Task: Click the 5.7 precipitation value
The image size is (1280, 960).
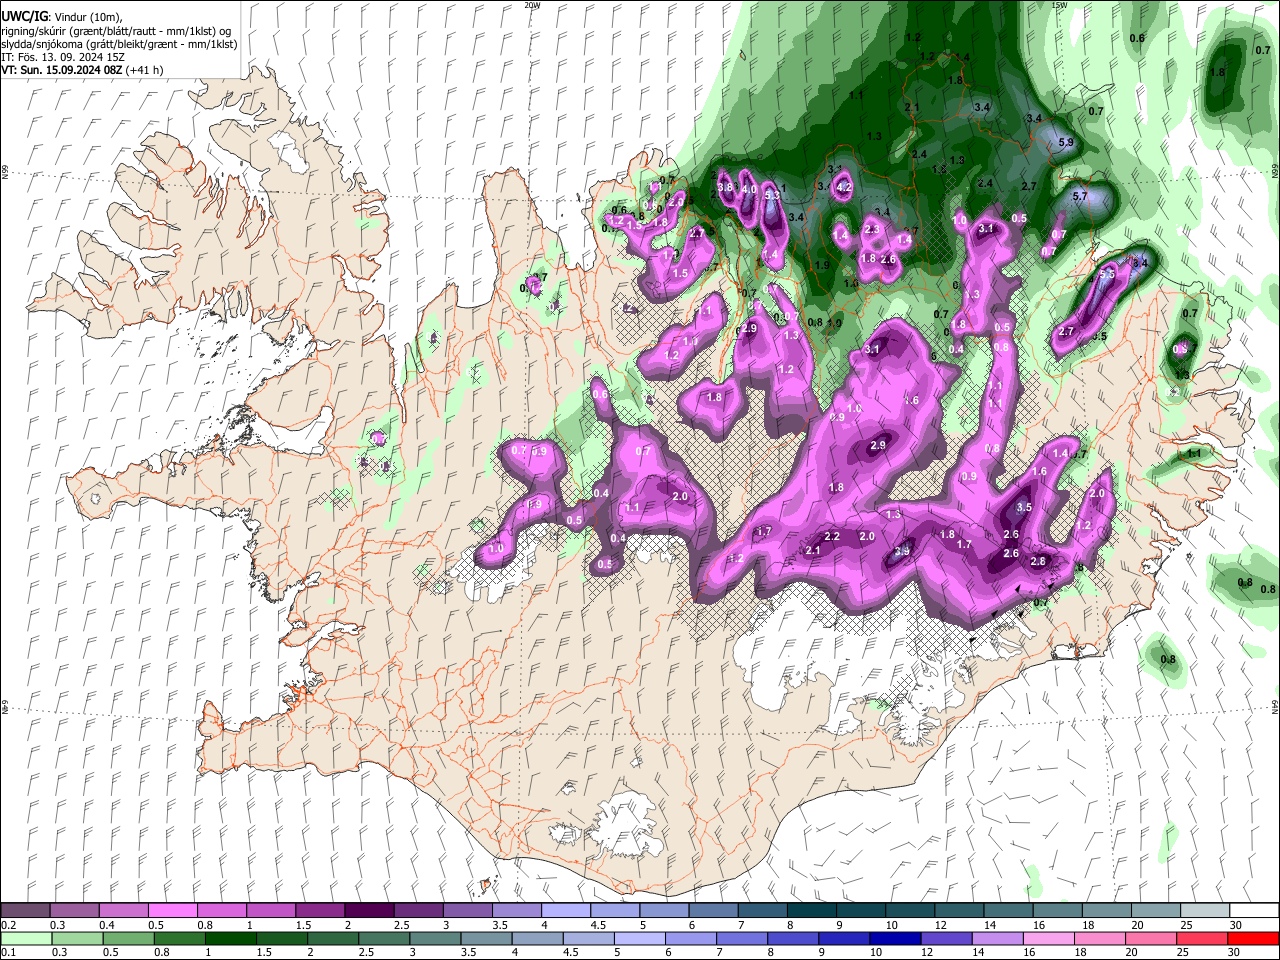Action: point(1079,197)
